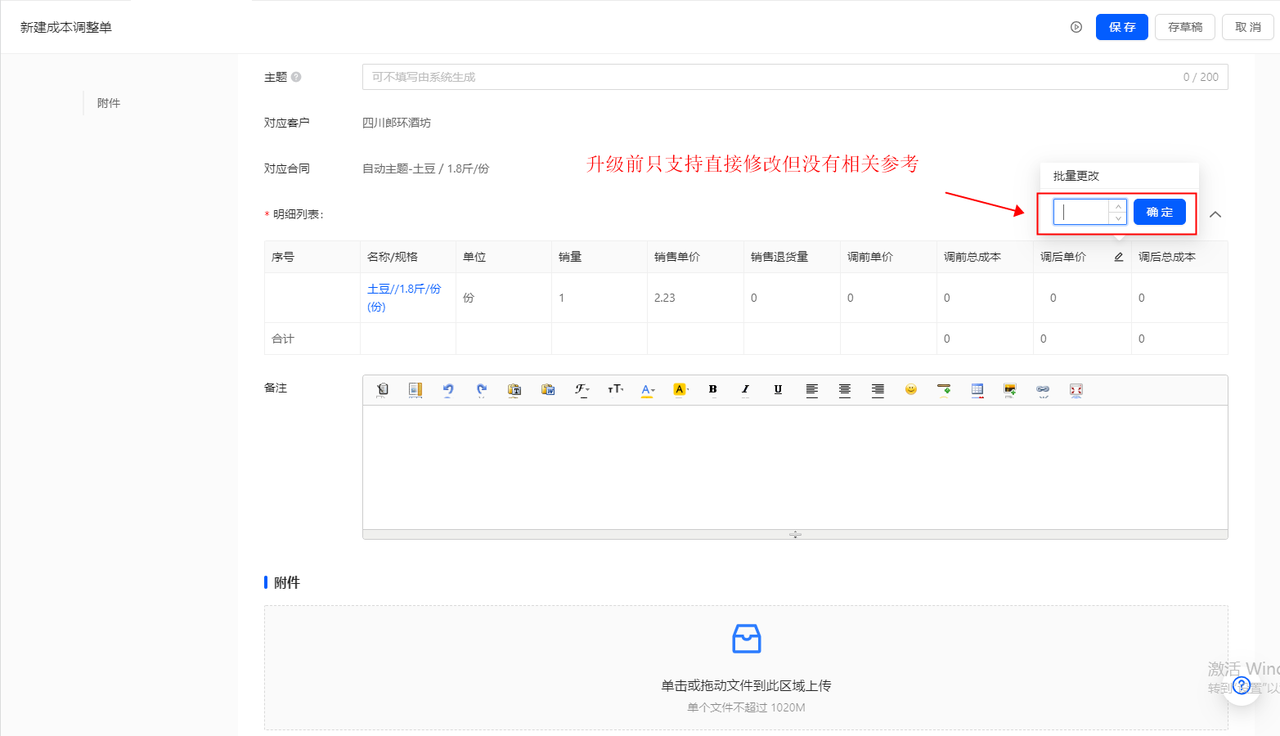This screenshot has width=1280, height=736.
Task: Click paste as plain text icon
Action: pos(514,390)
